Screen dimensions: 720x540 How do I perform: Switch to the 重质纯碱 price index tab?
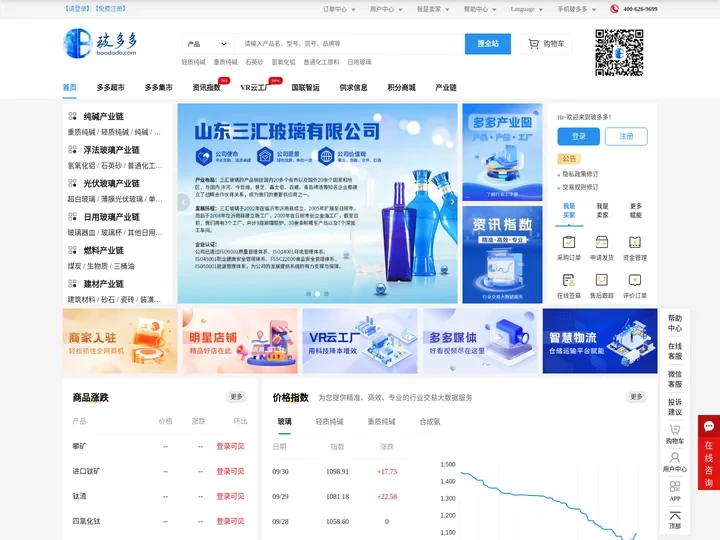pos(381,422)
